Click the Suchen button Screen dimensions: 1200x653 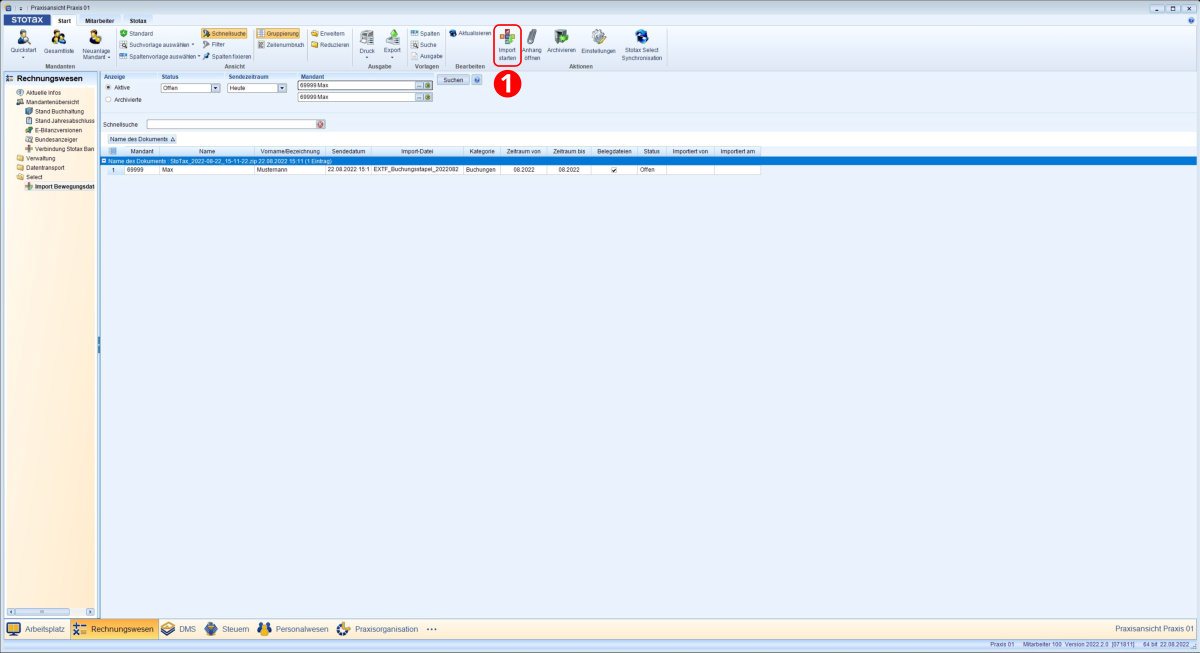[x=453, y=79]
